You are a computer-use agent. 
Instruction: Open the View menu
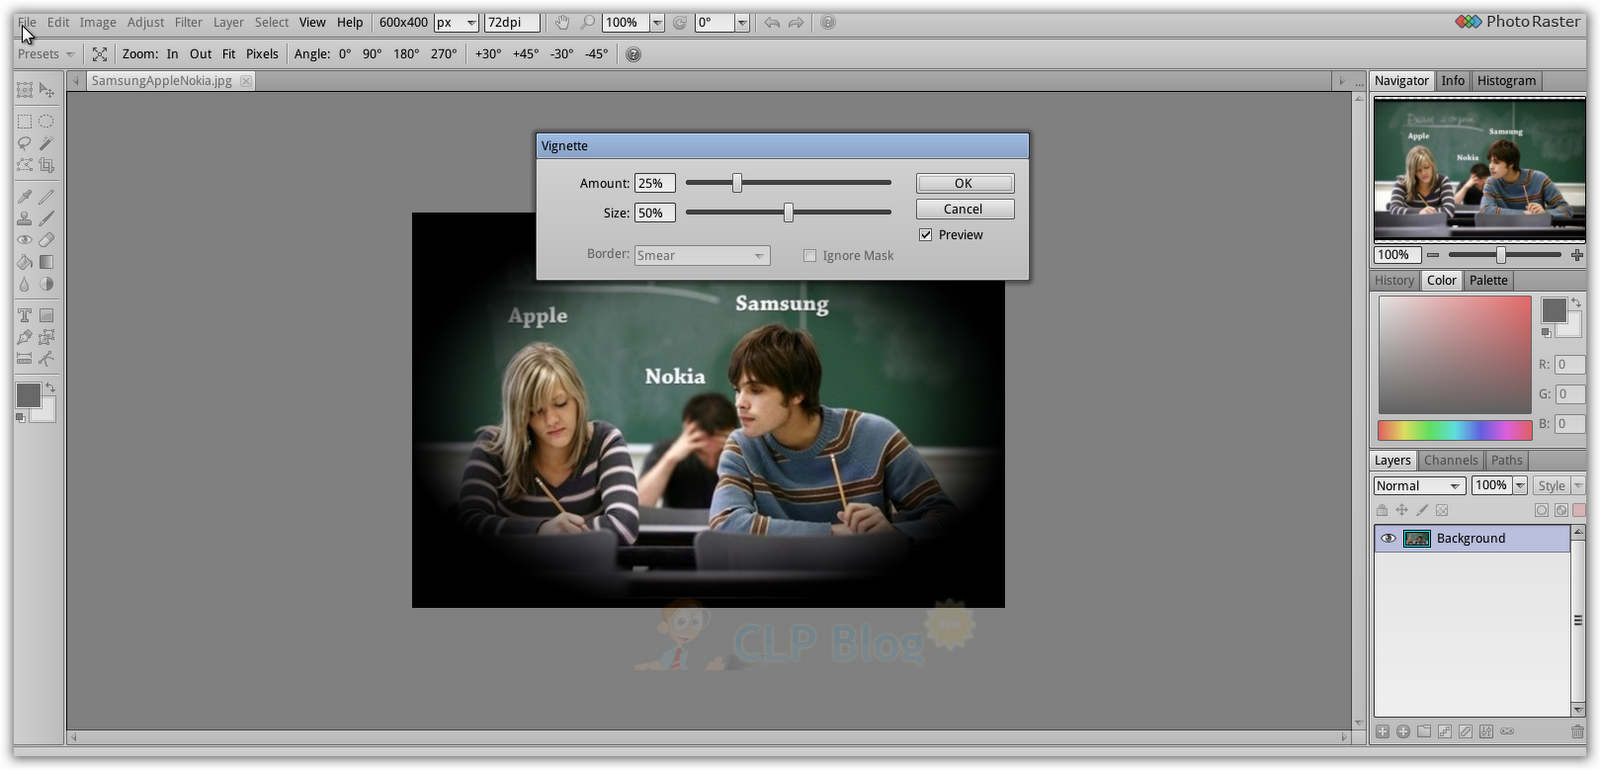[312, 22]
